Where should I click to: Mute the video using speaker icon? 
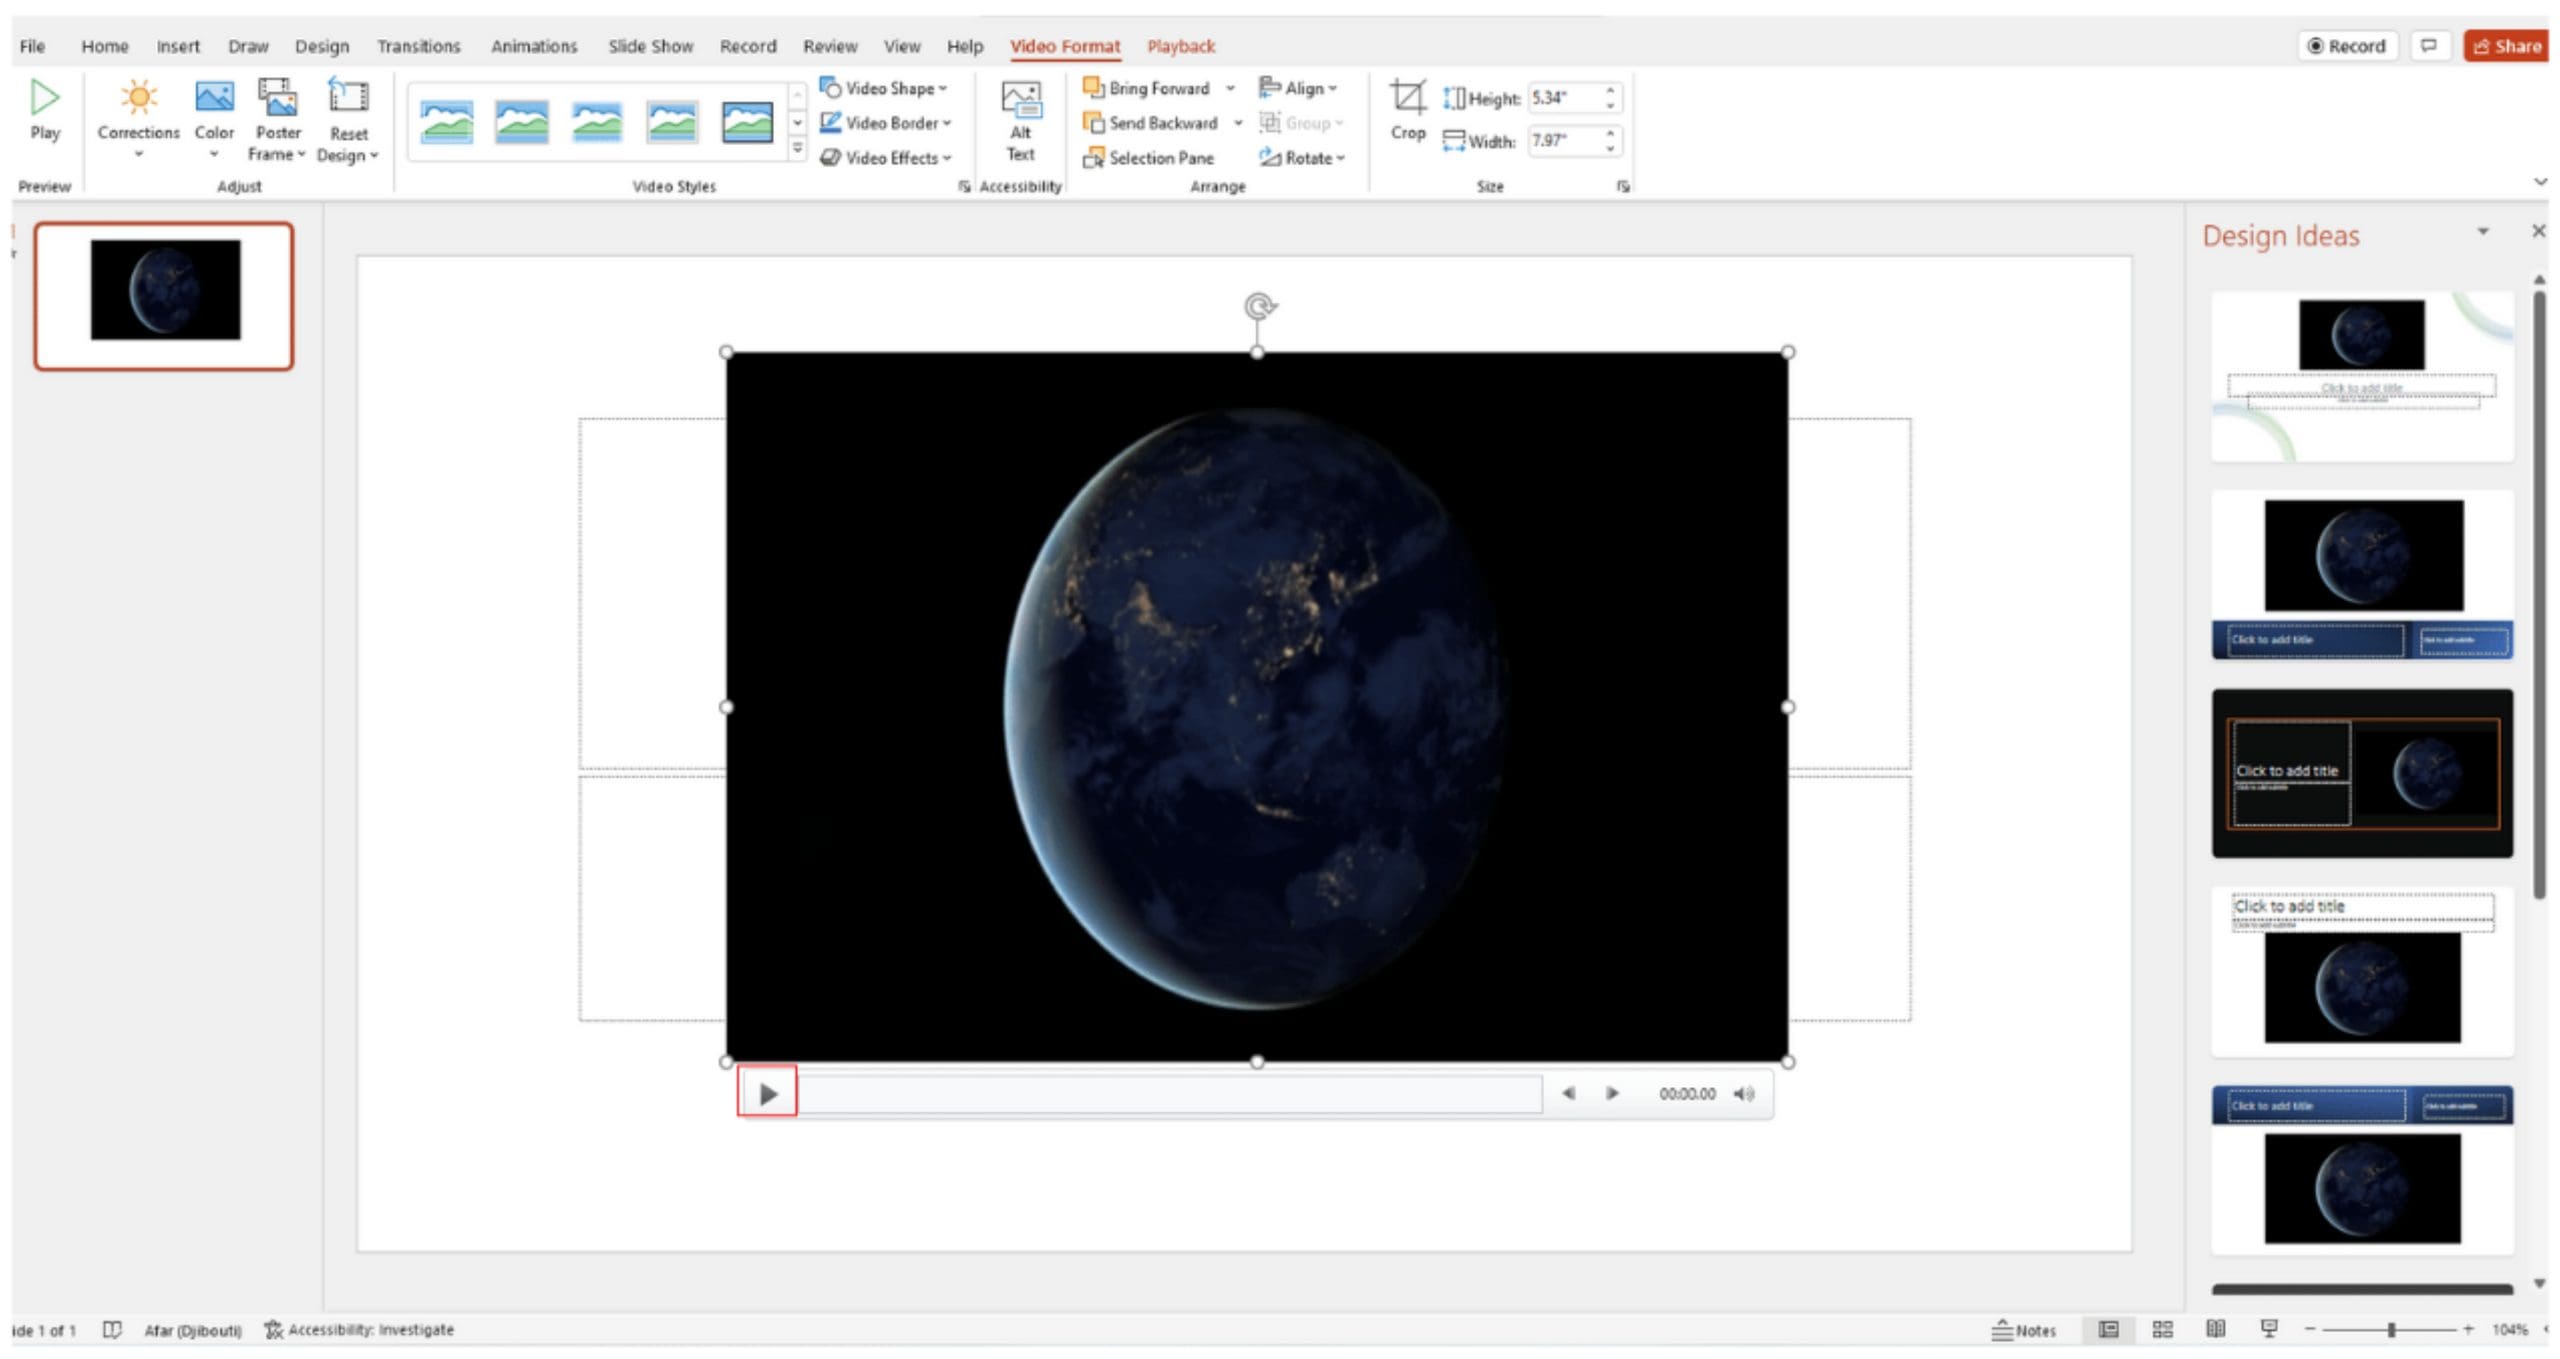tap(1744, 1093)
